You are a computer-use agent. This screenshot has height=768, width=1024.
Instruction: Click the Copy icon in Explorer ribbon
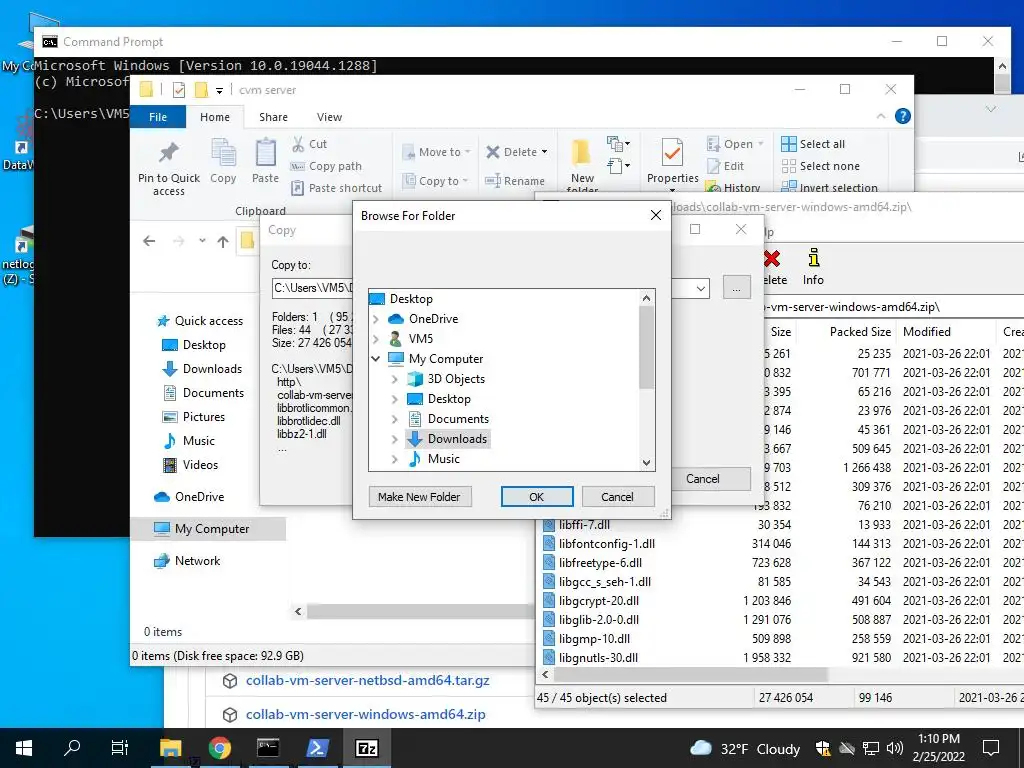[x=223, y=161]
